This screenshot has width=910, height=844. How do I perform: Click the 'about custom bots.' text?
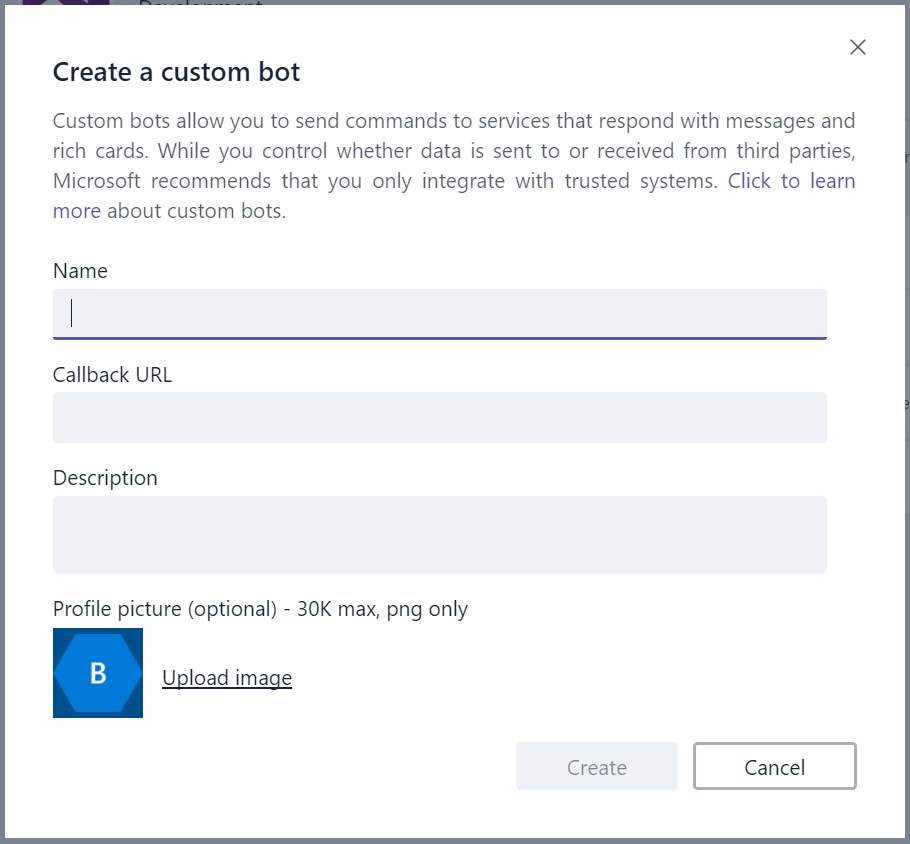(x=196, y=211)
